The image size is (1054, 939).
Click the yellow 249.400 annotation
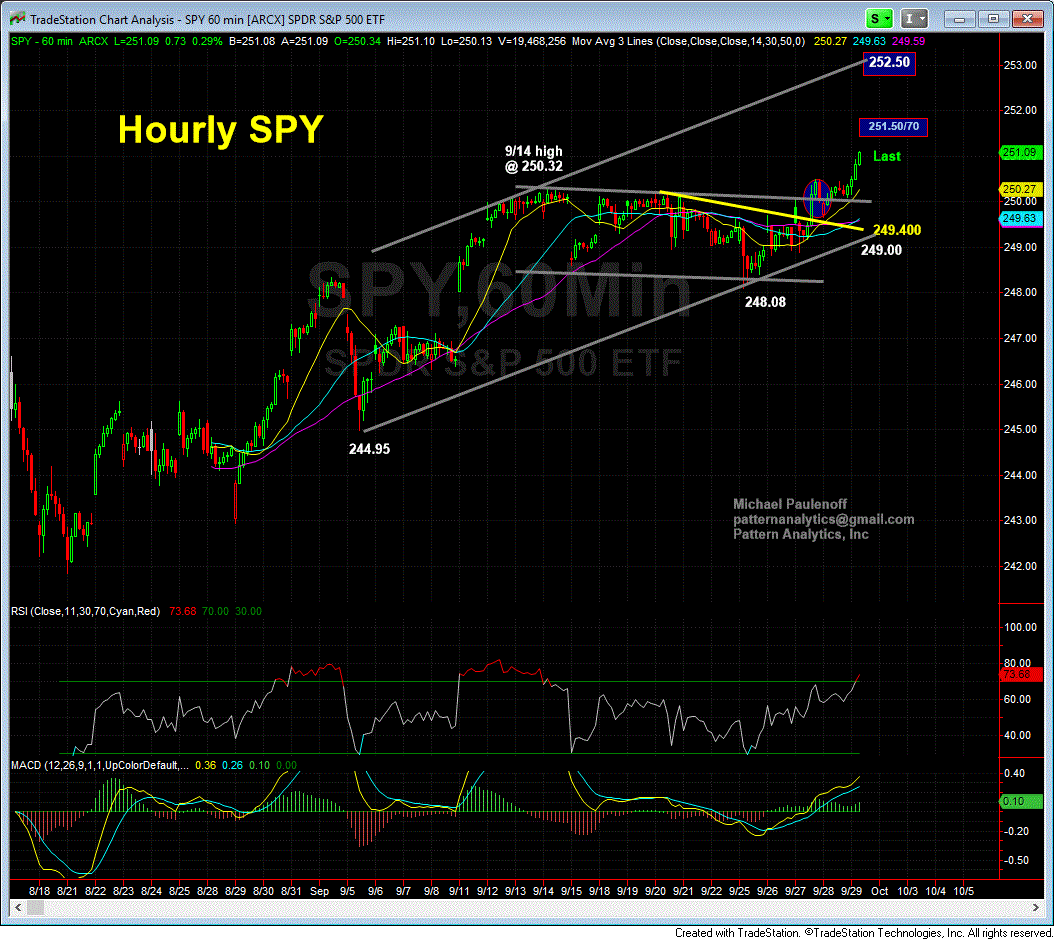coord(897,230)
